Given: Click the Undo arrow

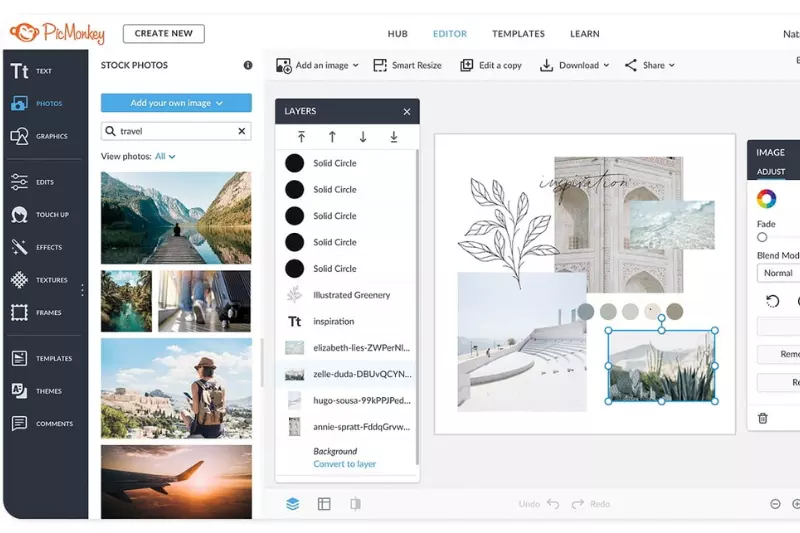Looking at the screenshot, I should 553,504.
